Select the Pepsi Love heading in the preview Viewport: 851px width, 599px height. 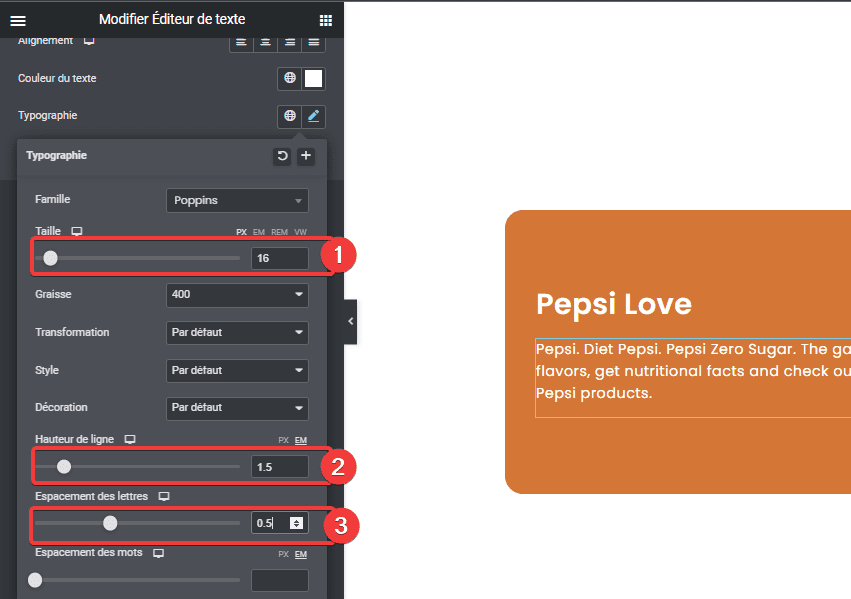614,304
